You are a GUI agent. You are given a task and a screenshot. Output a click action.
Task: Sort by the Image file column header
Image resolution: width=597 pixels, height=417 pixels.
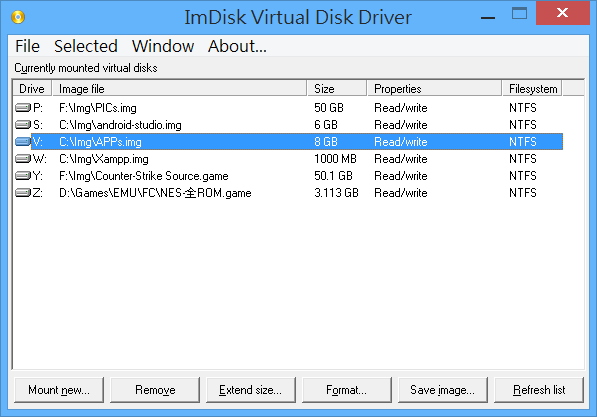(x=179, y=89)
